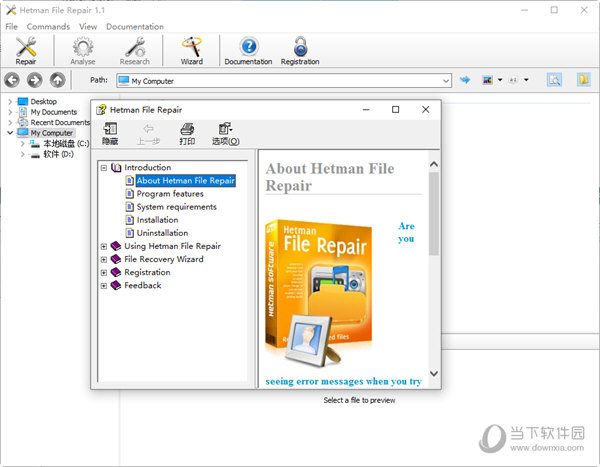Go back with the left arrow button
Screen dimensions: 600x467
pyautogui.click(x=12, y=80)
